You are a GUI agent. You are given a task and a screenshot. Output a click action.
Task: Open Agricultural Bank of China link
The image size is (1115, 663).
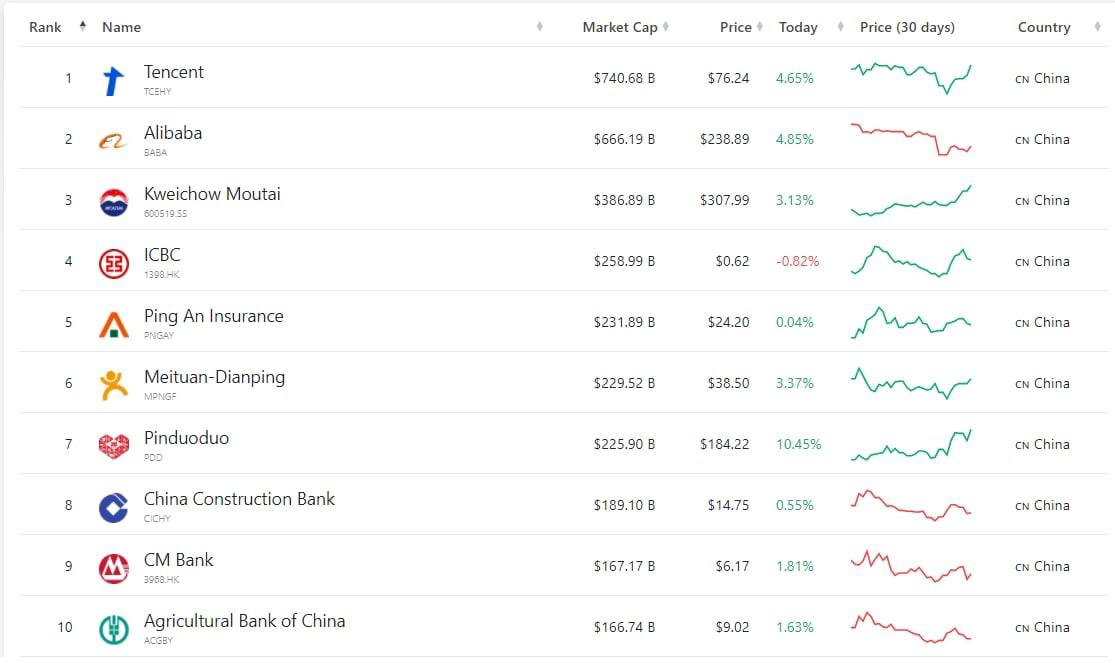(244, 621)
